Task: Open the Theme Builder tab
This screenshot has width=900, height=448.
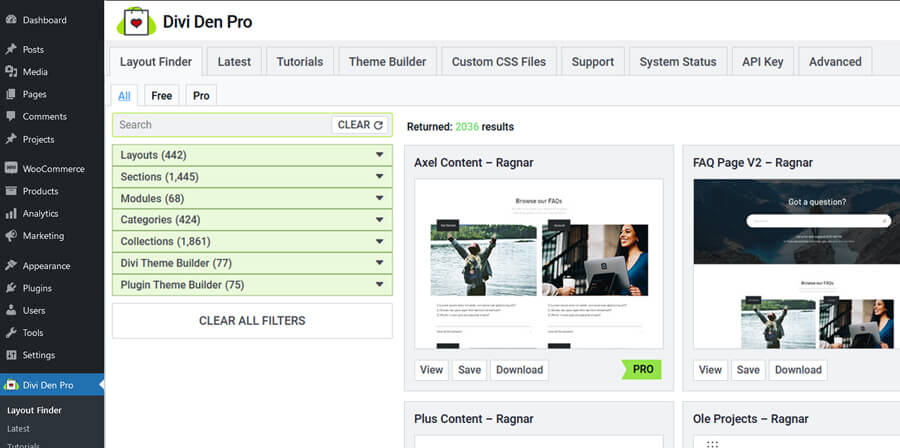Action: click(x=387, y=62)
